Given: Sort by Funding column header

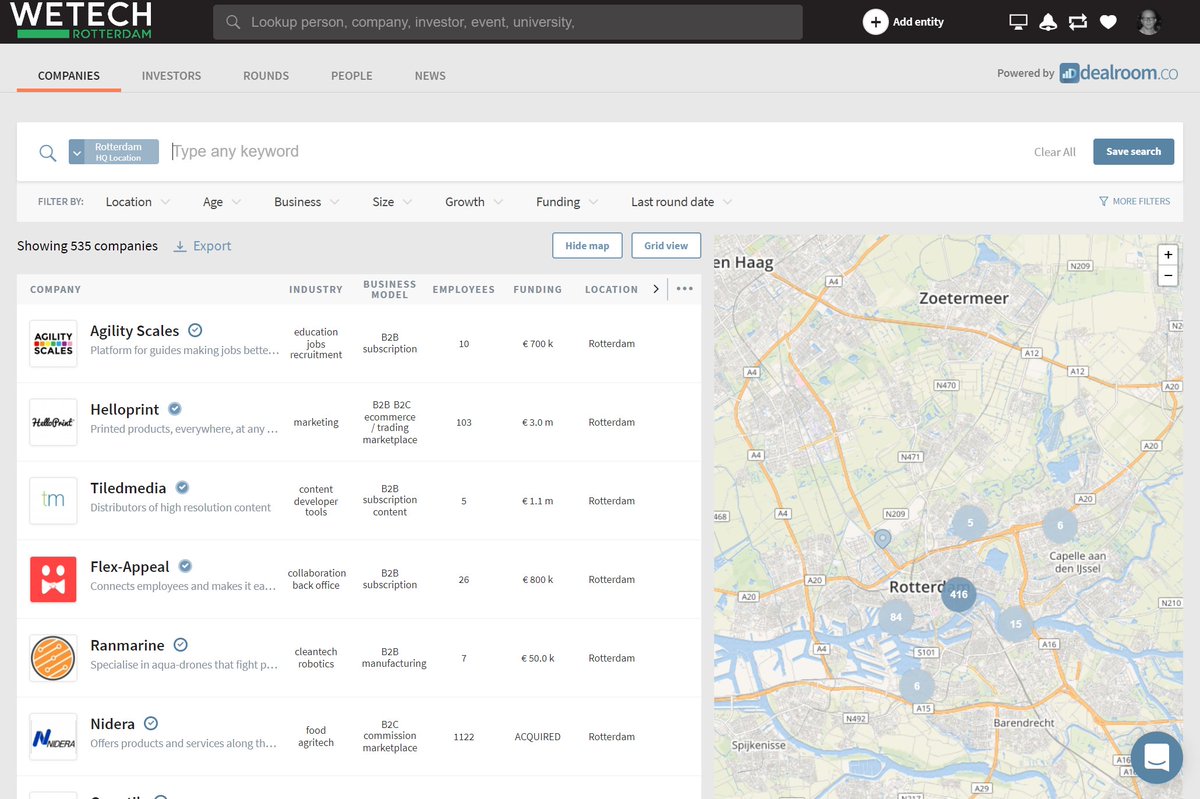Looking at the screenshot, I should click(x=538, y=289).
